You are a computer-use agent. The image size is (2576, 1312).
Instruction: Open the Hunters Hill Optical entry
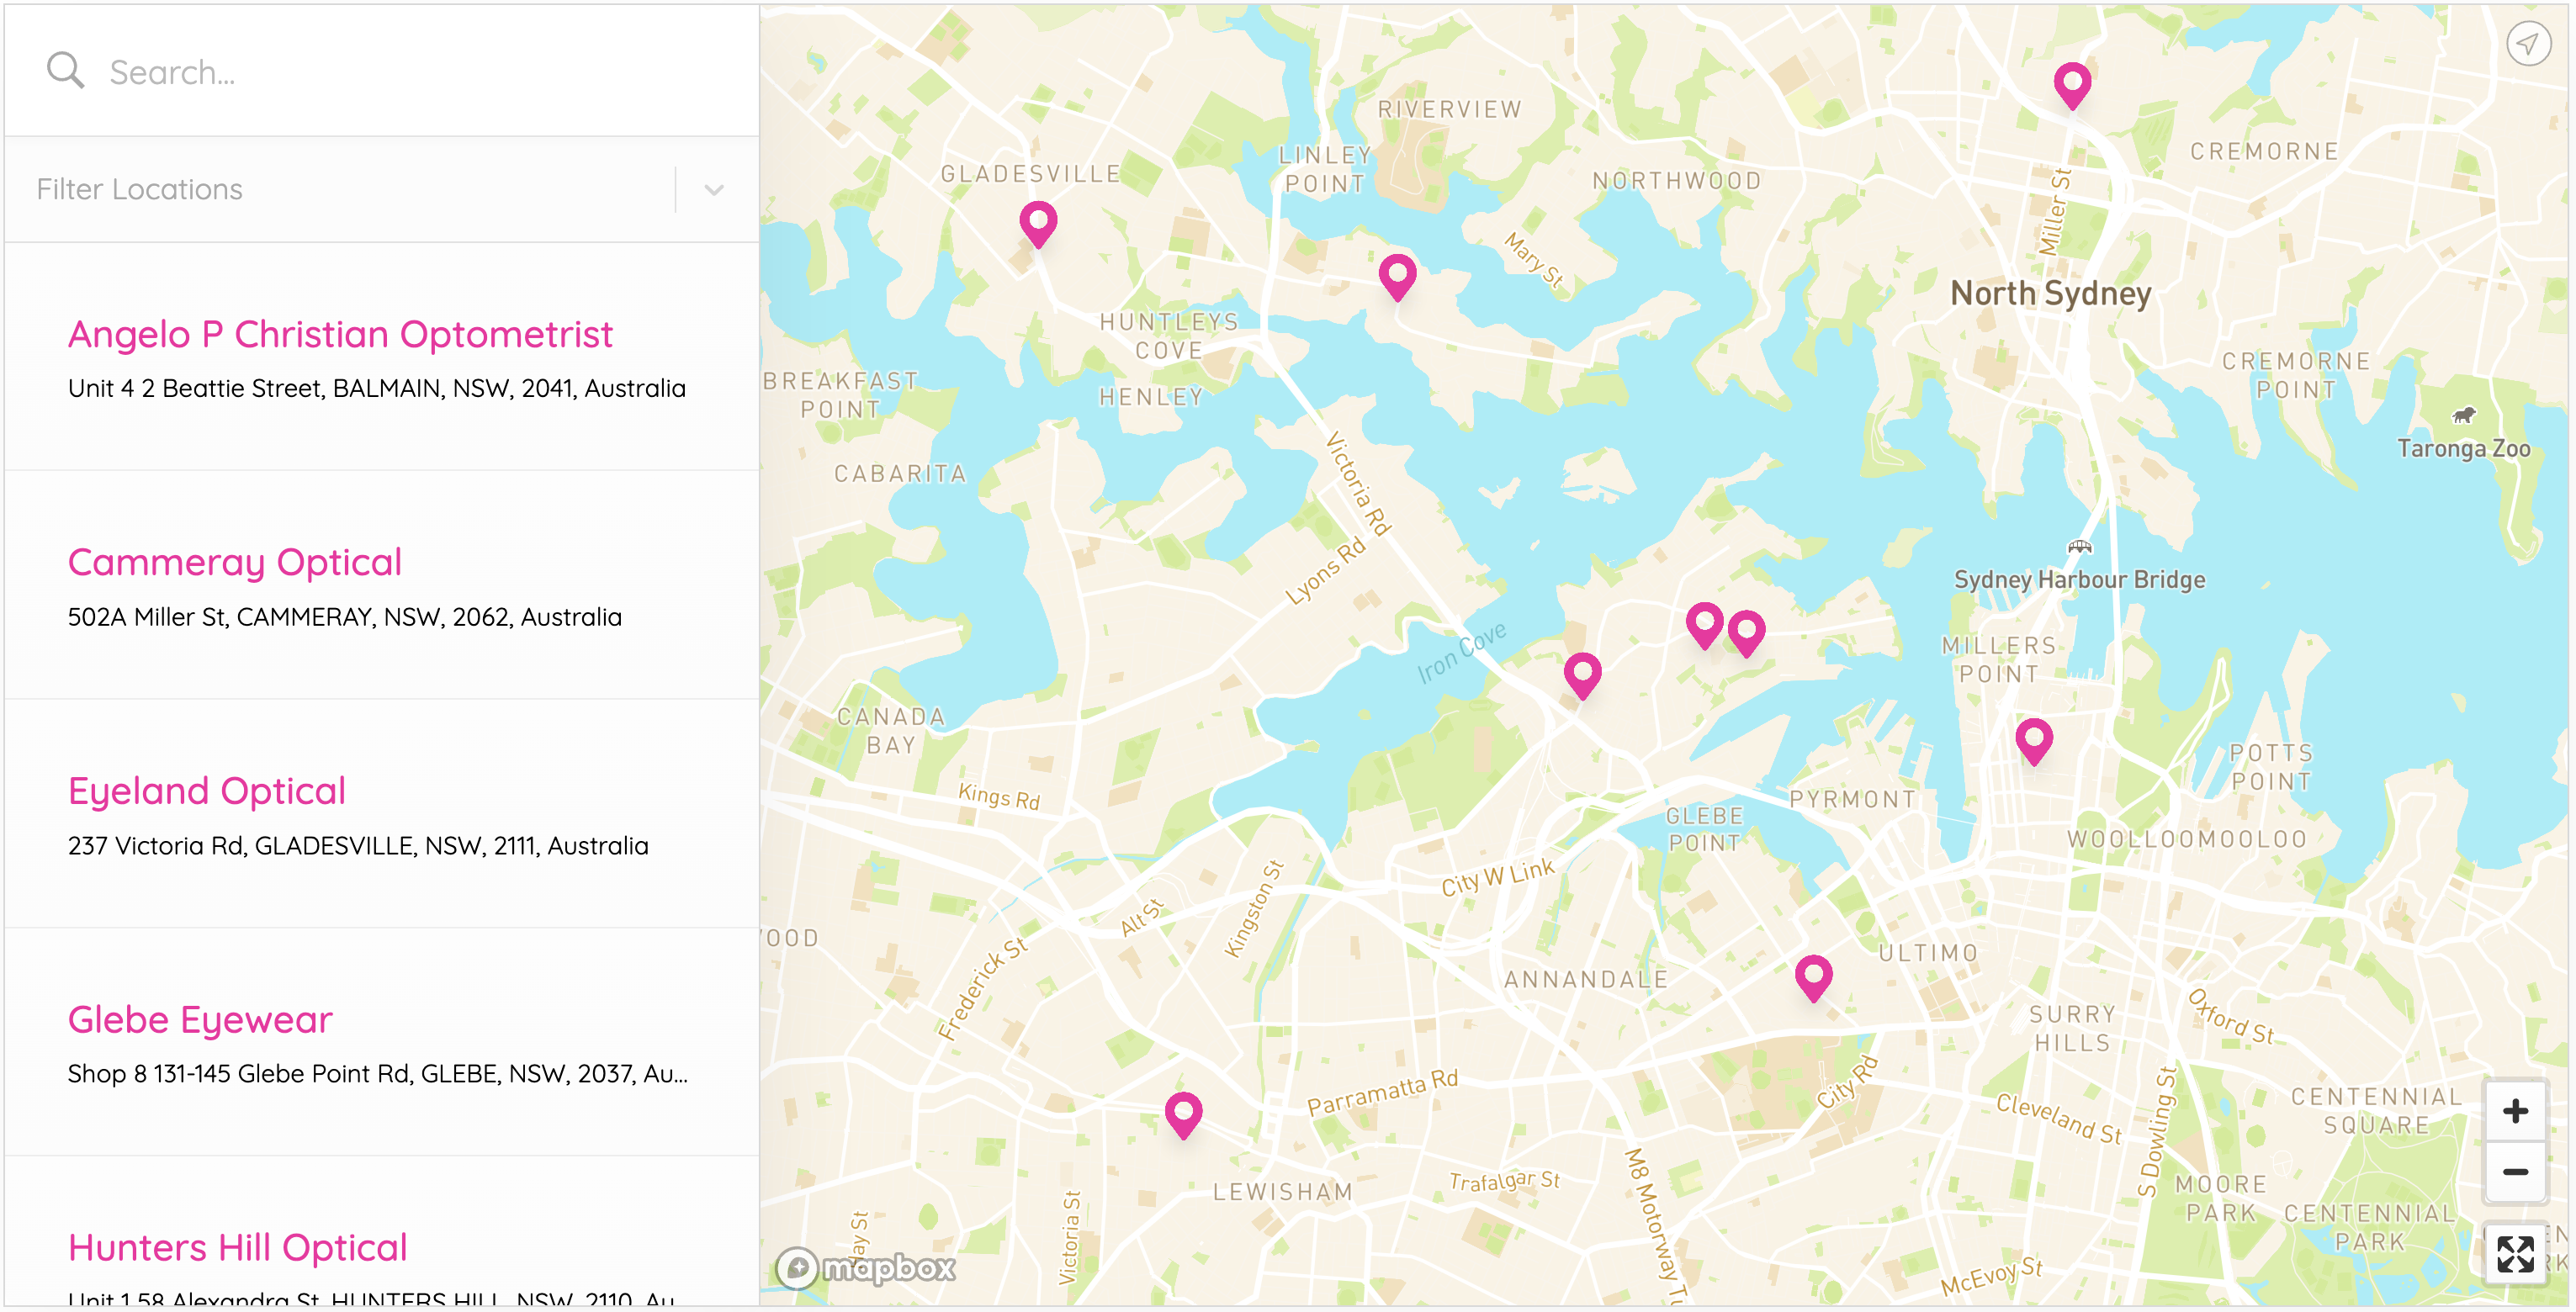(237, 1247)
